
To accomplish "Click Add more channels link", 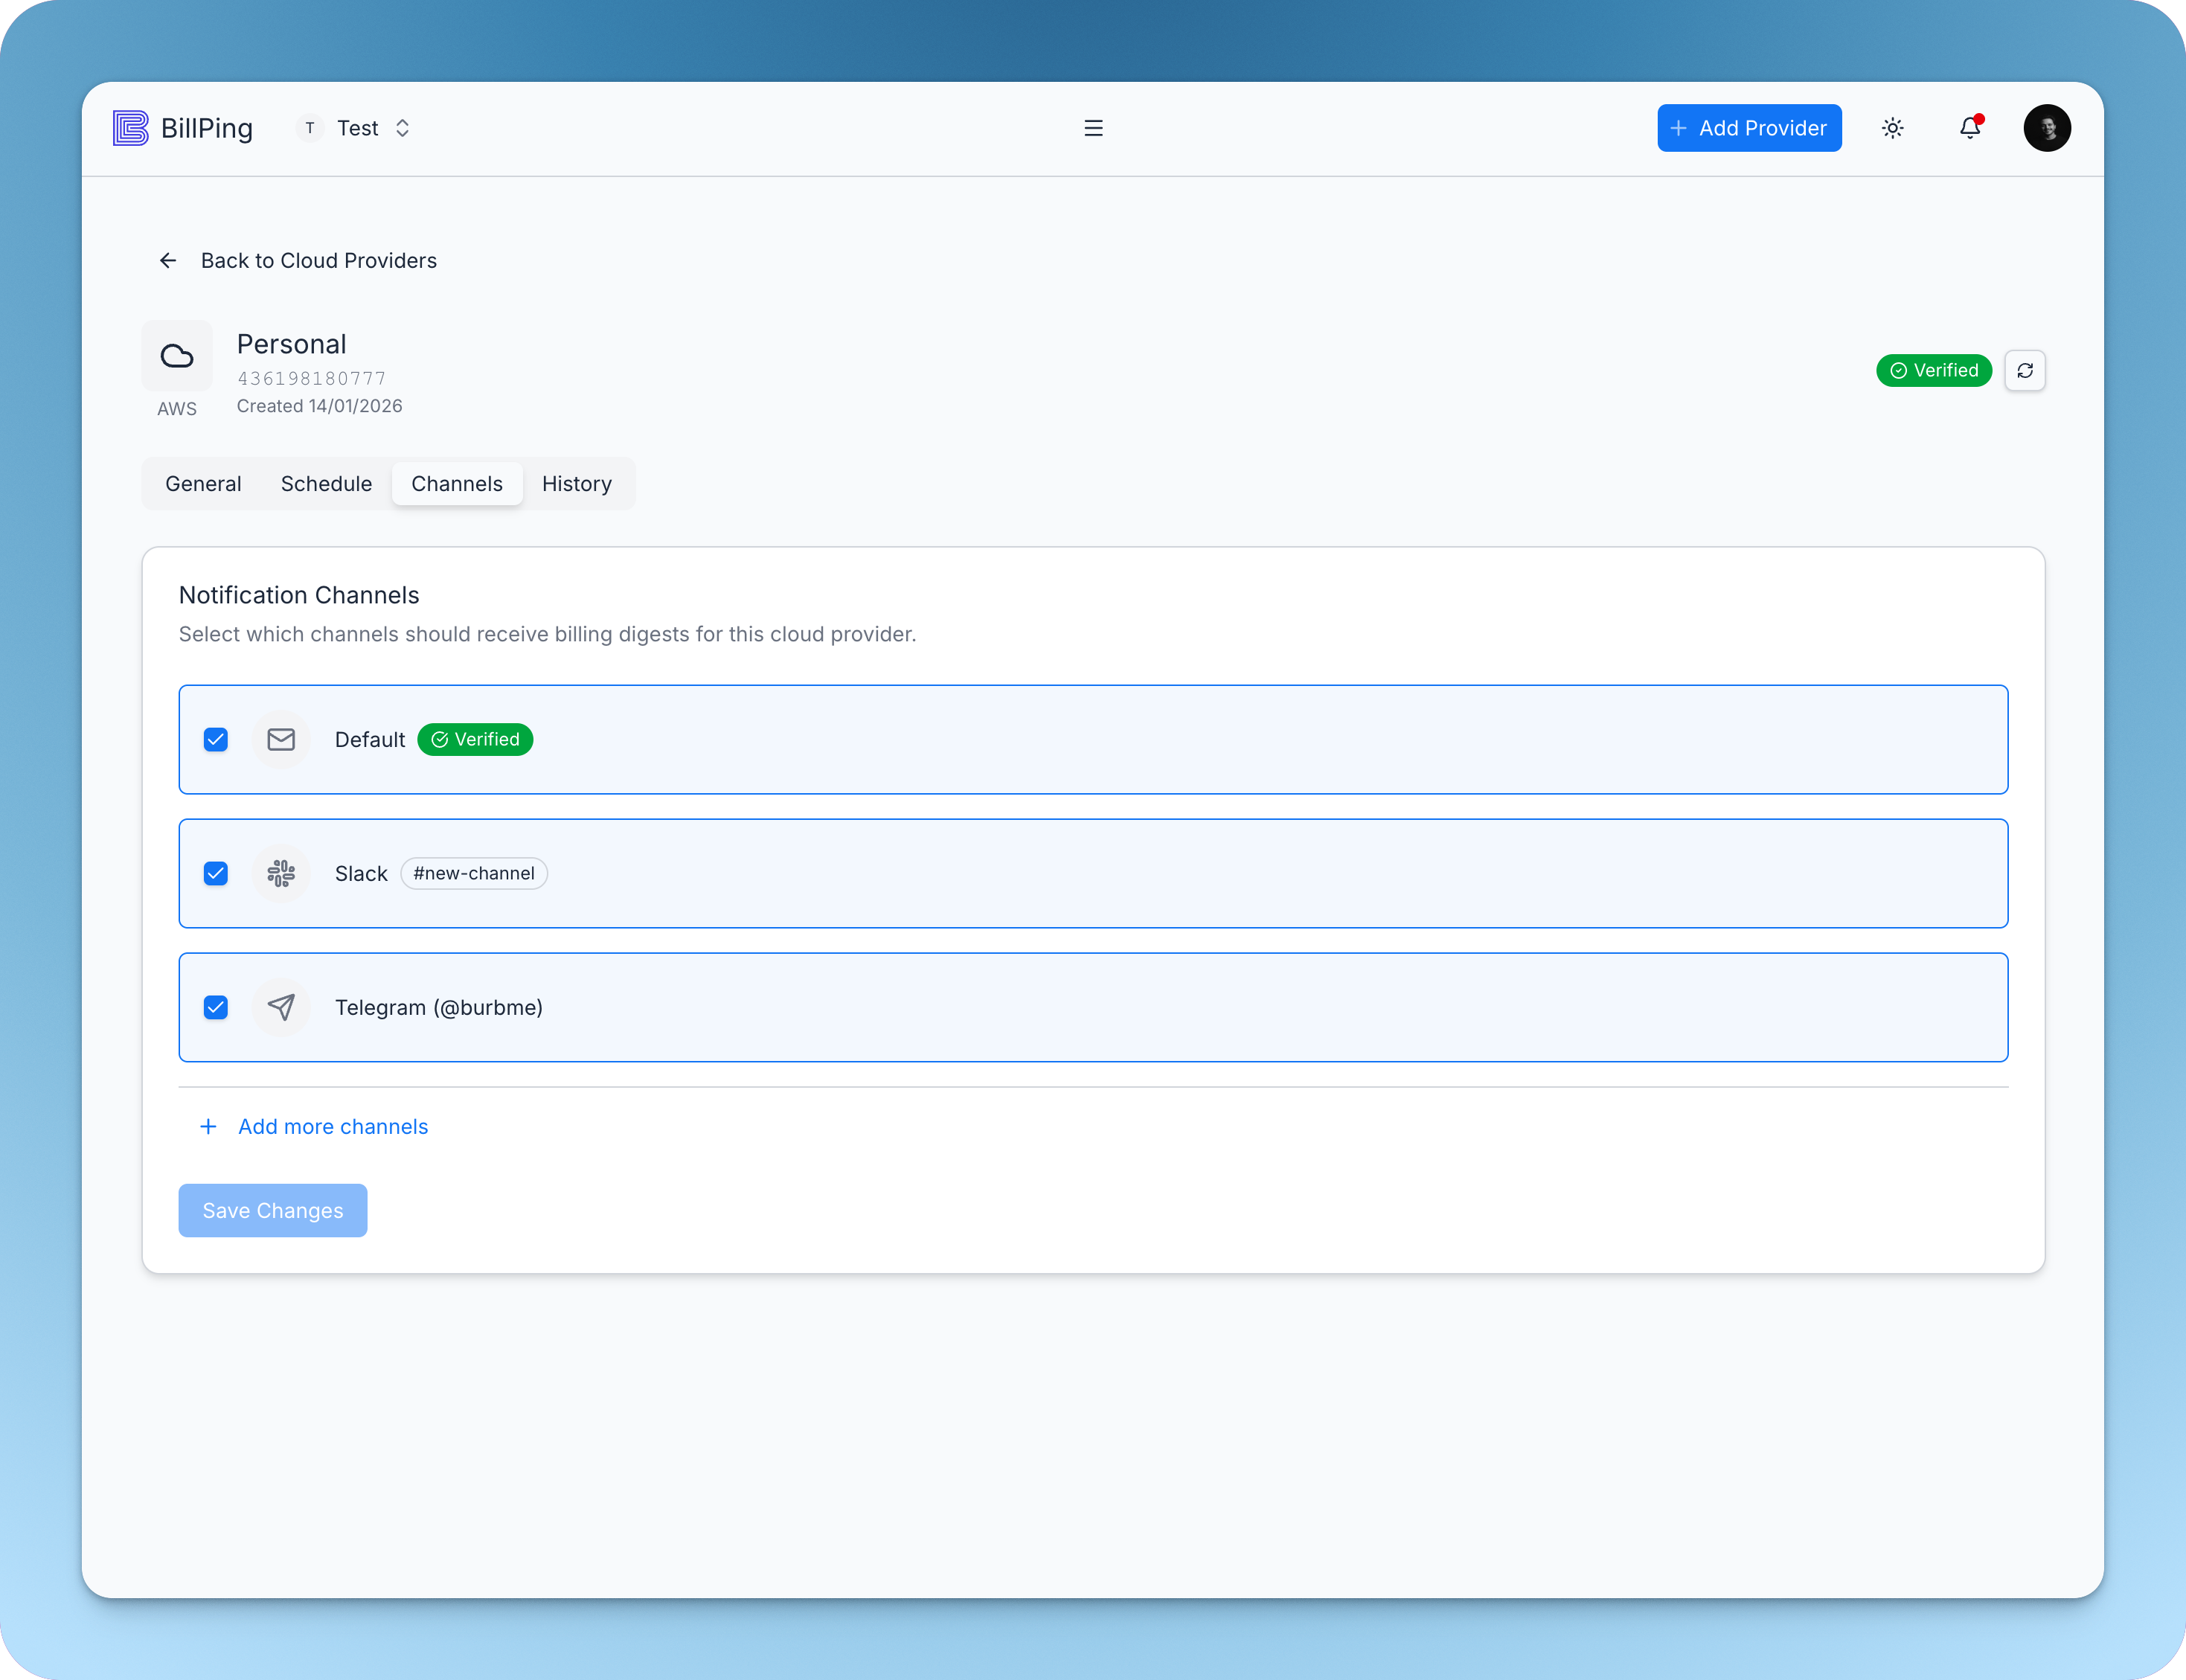I will pyautogui.click(x=332, y=1127).
